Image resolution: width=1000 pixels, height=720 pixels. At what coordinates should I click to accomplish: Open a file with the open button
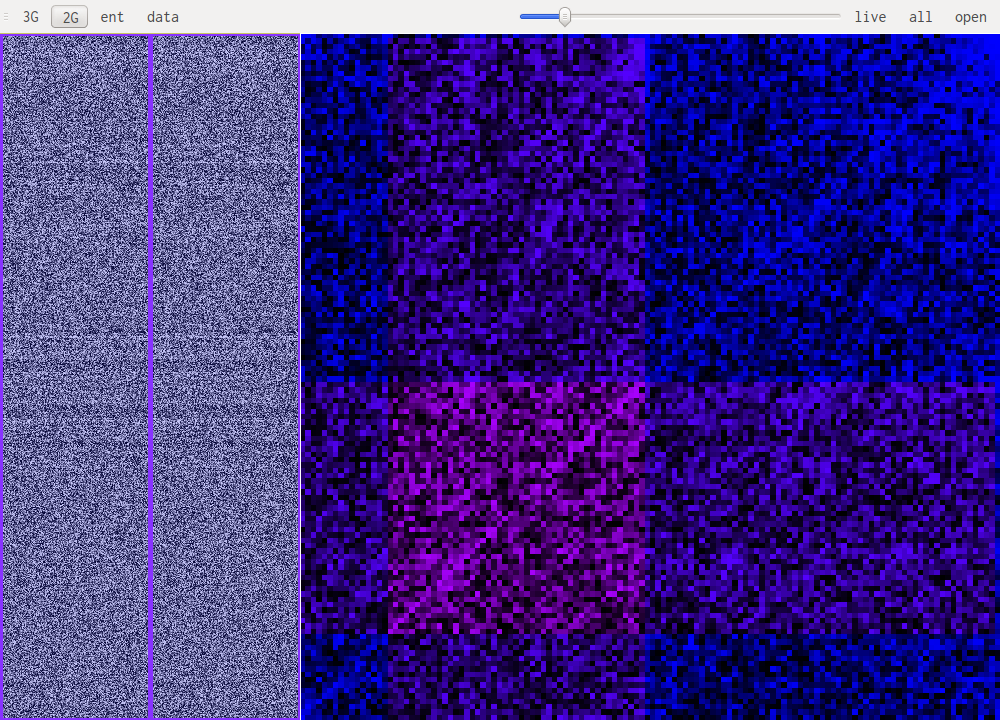970,17
